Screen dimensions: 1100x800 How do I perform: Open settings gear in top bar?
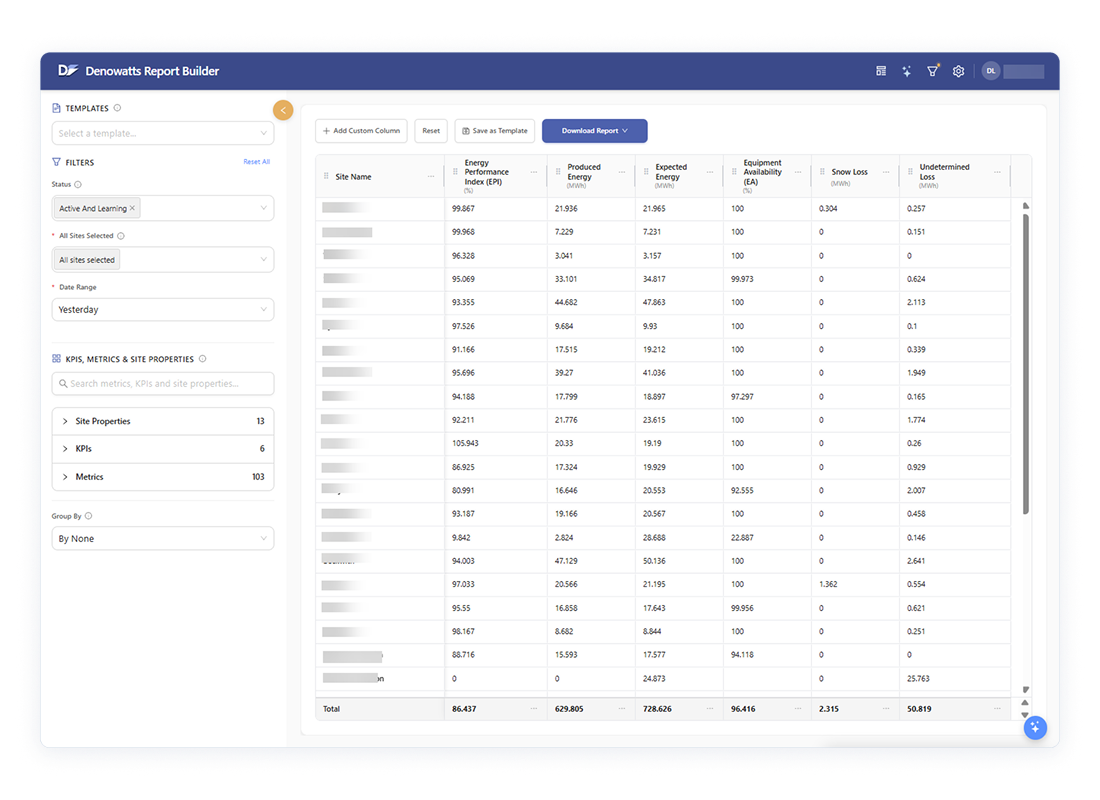pos(958,71)
